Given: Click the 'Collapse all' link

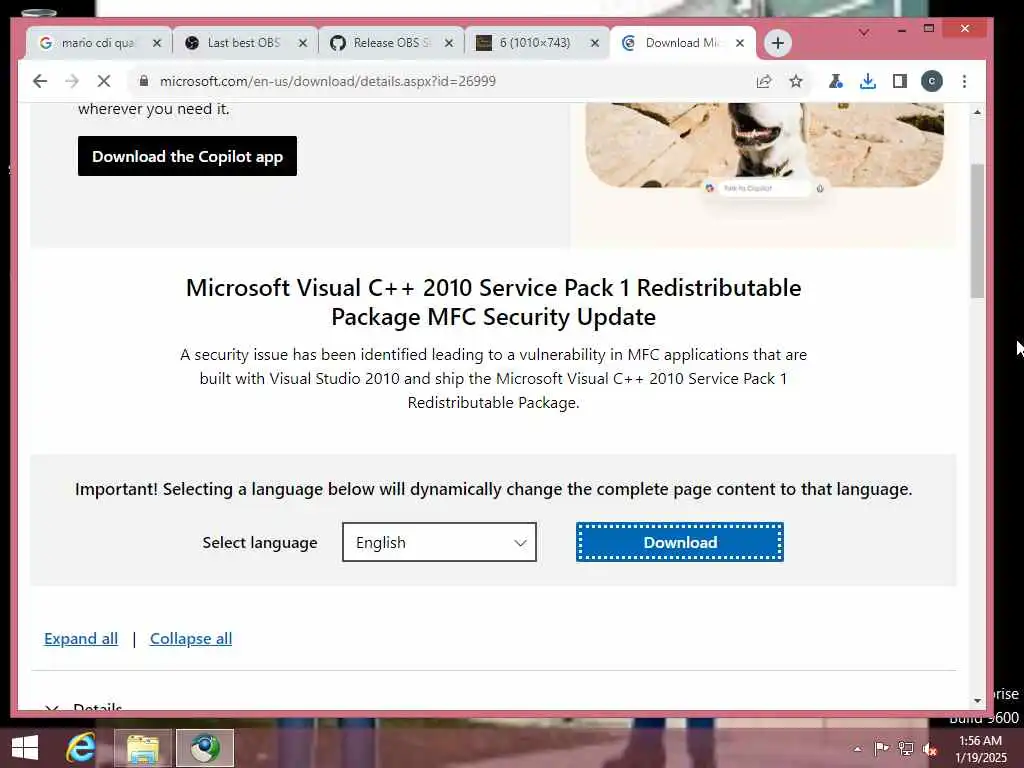Looking at the screenshot, I should click(191, 639).
